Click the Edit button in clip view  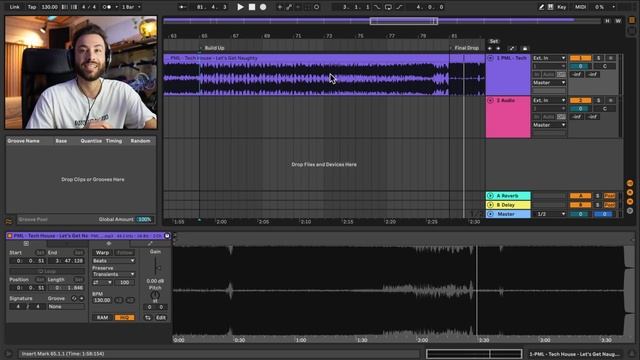[x=161, y=318]
